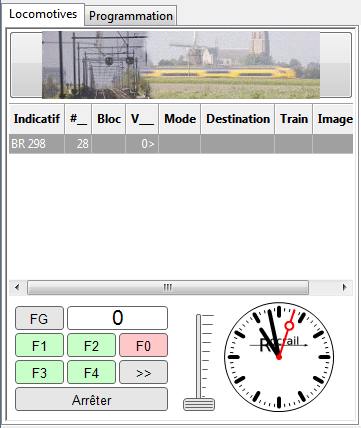Switch to the Locomotives tab
The height and width of the screenshot is (428, 361).
[x=43, y=14]
